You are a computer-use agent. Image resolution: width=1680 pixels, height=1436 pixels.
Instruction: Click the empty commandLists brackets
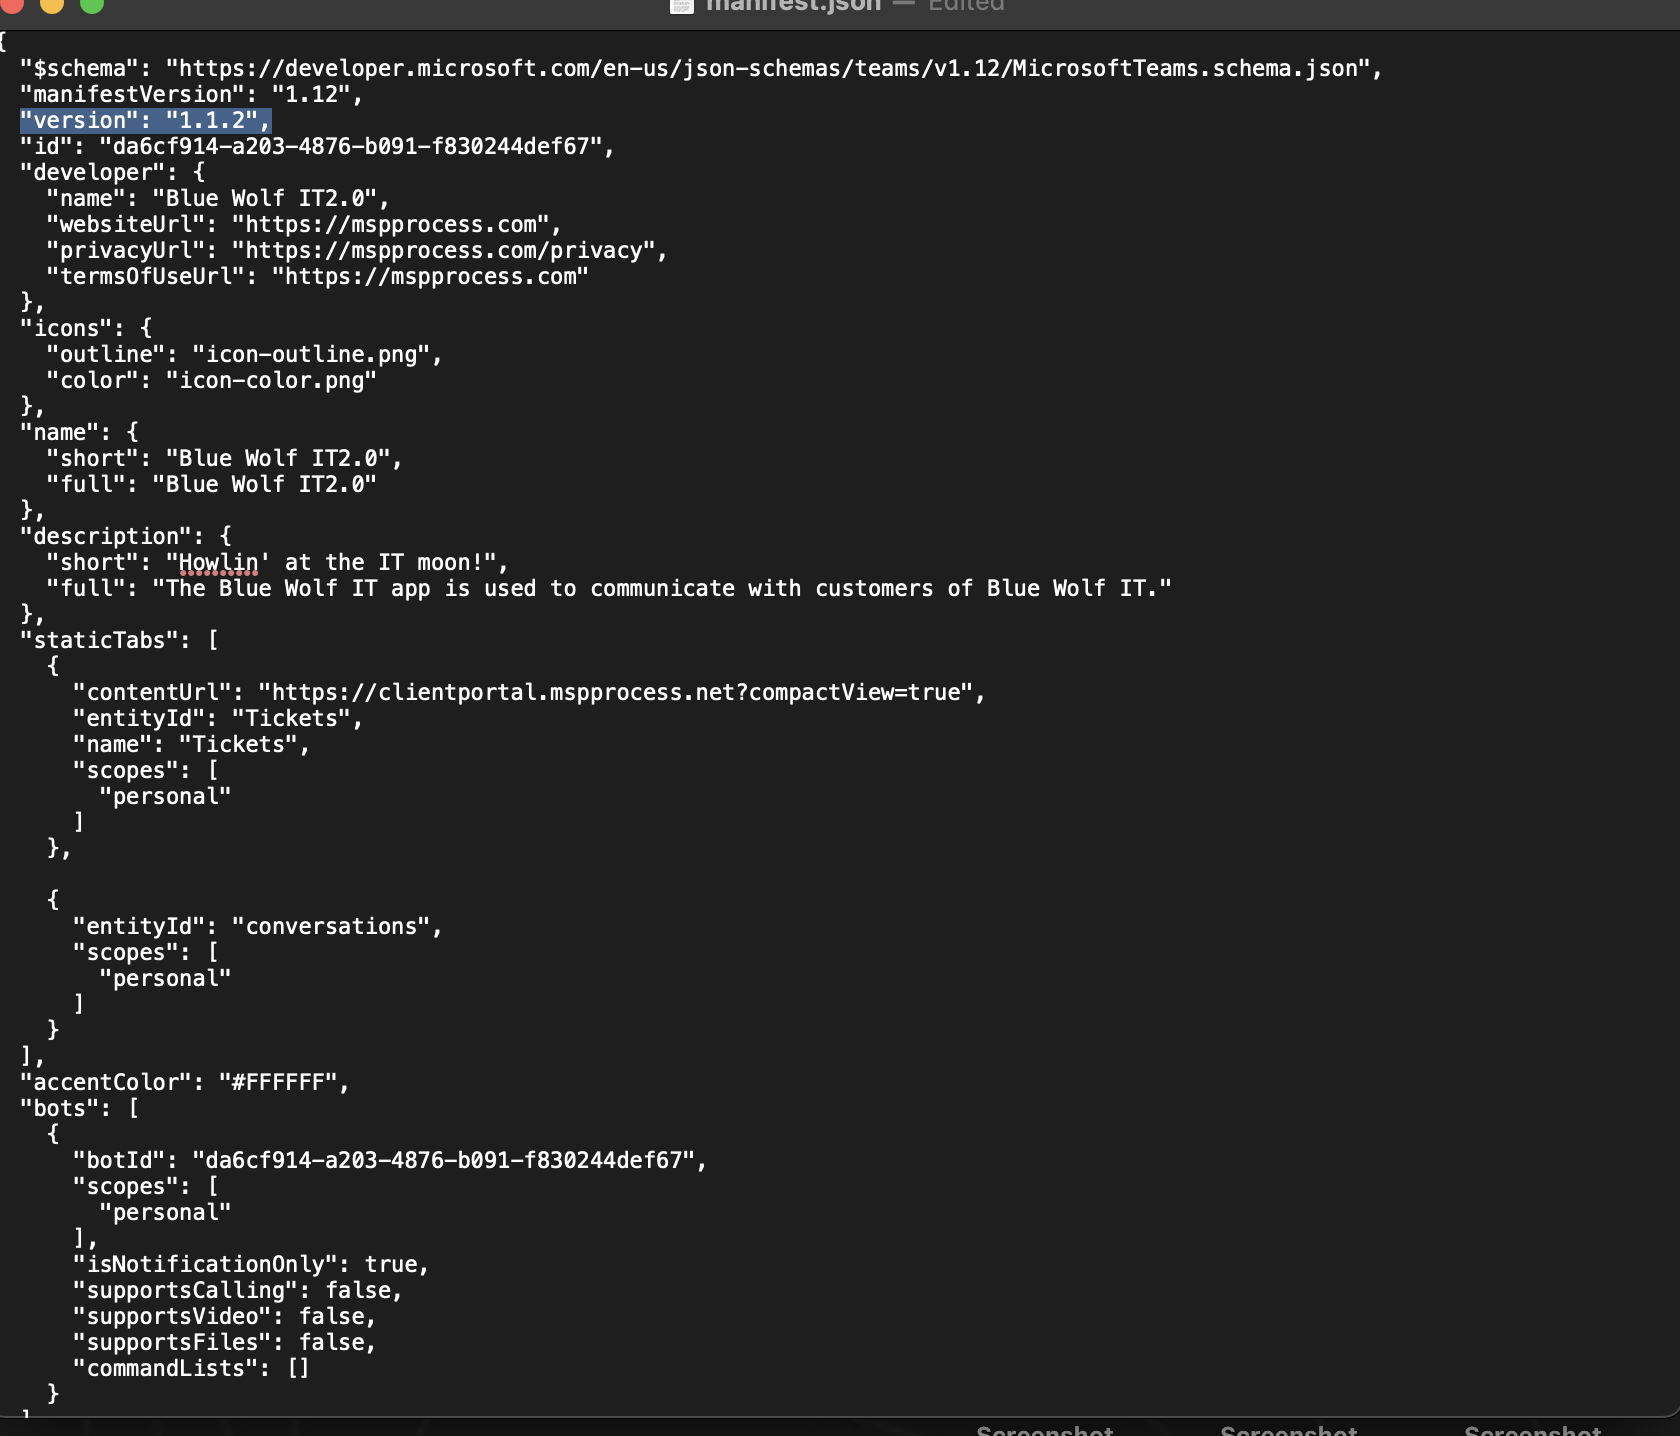[298, 1369]
